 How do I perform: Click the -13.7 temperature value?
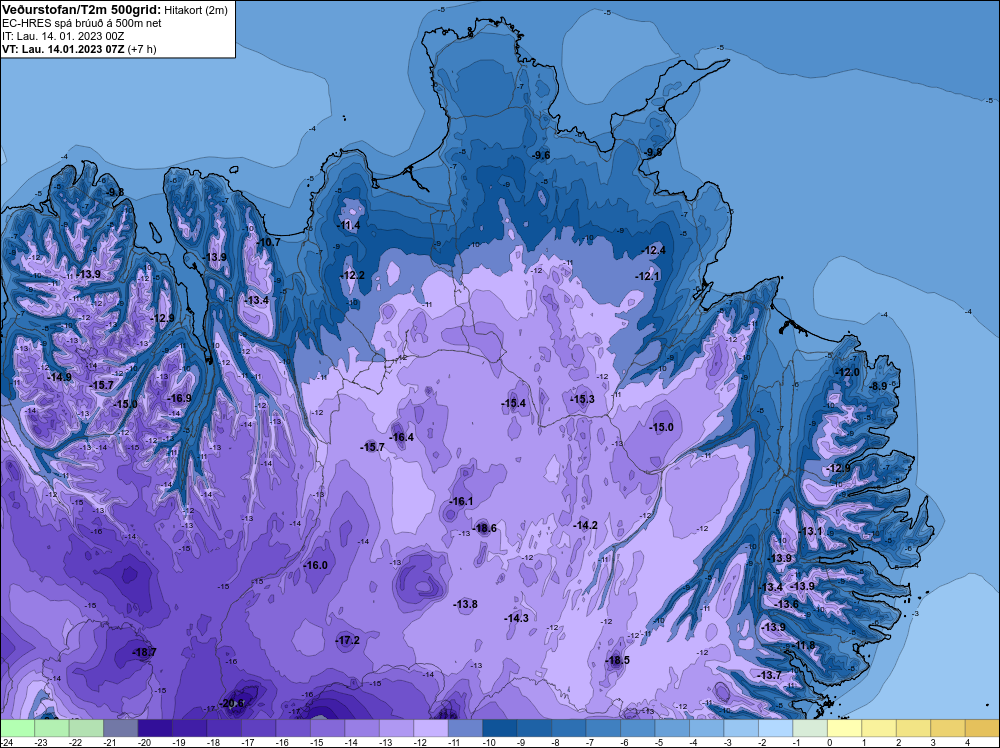[769, 675]
